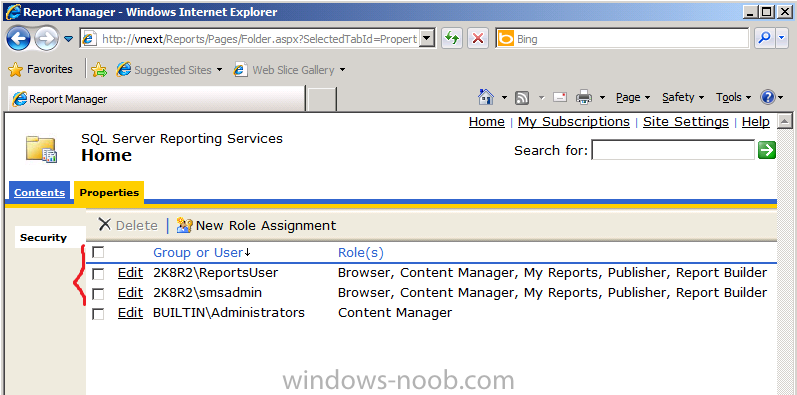Click the Print printer icon
Image resolution: width=797 pixels, height=395 pixels.
[584, 97]
